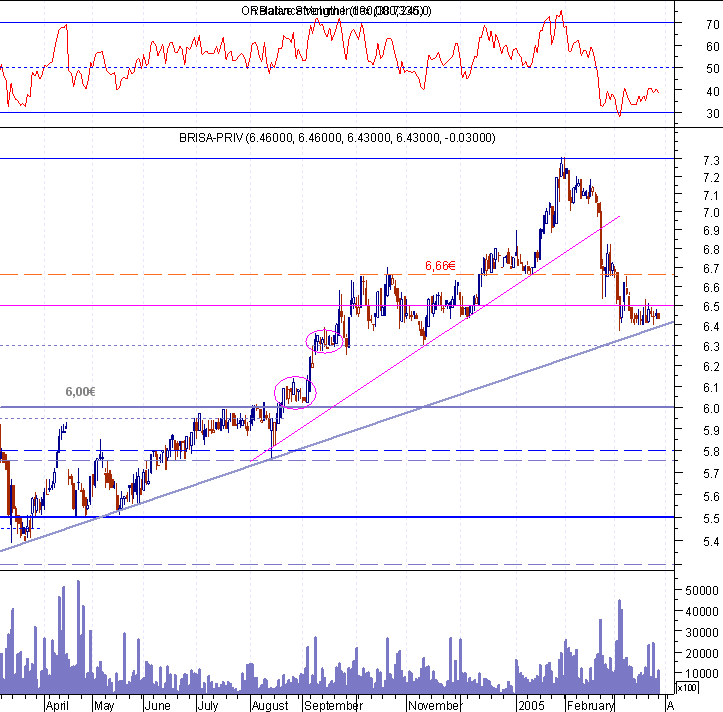
Task: Click the 60 level on the RSI scale
Action: (713, 47)
